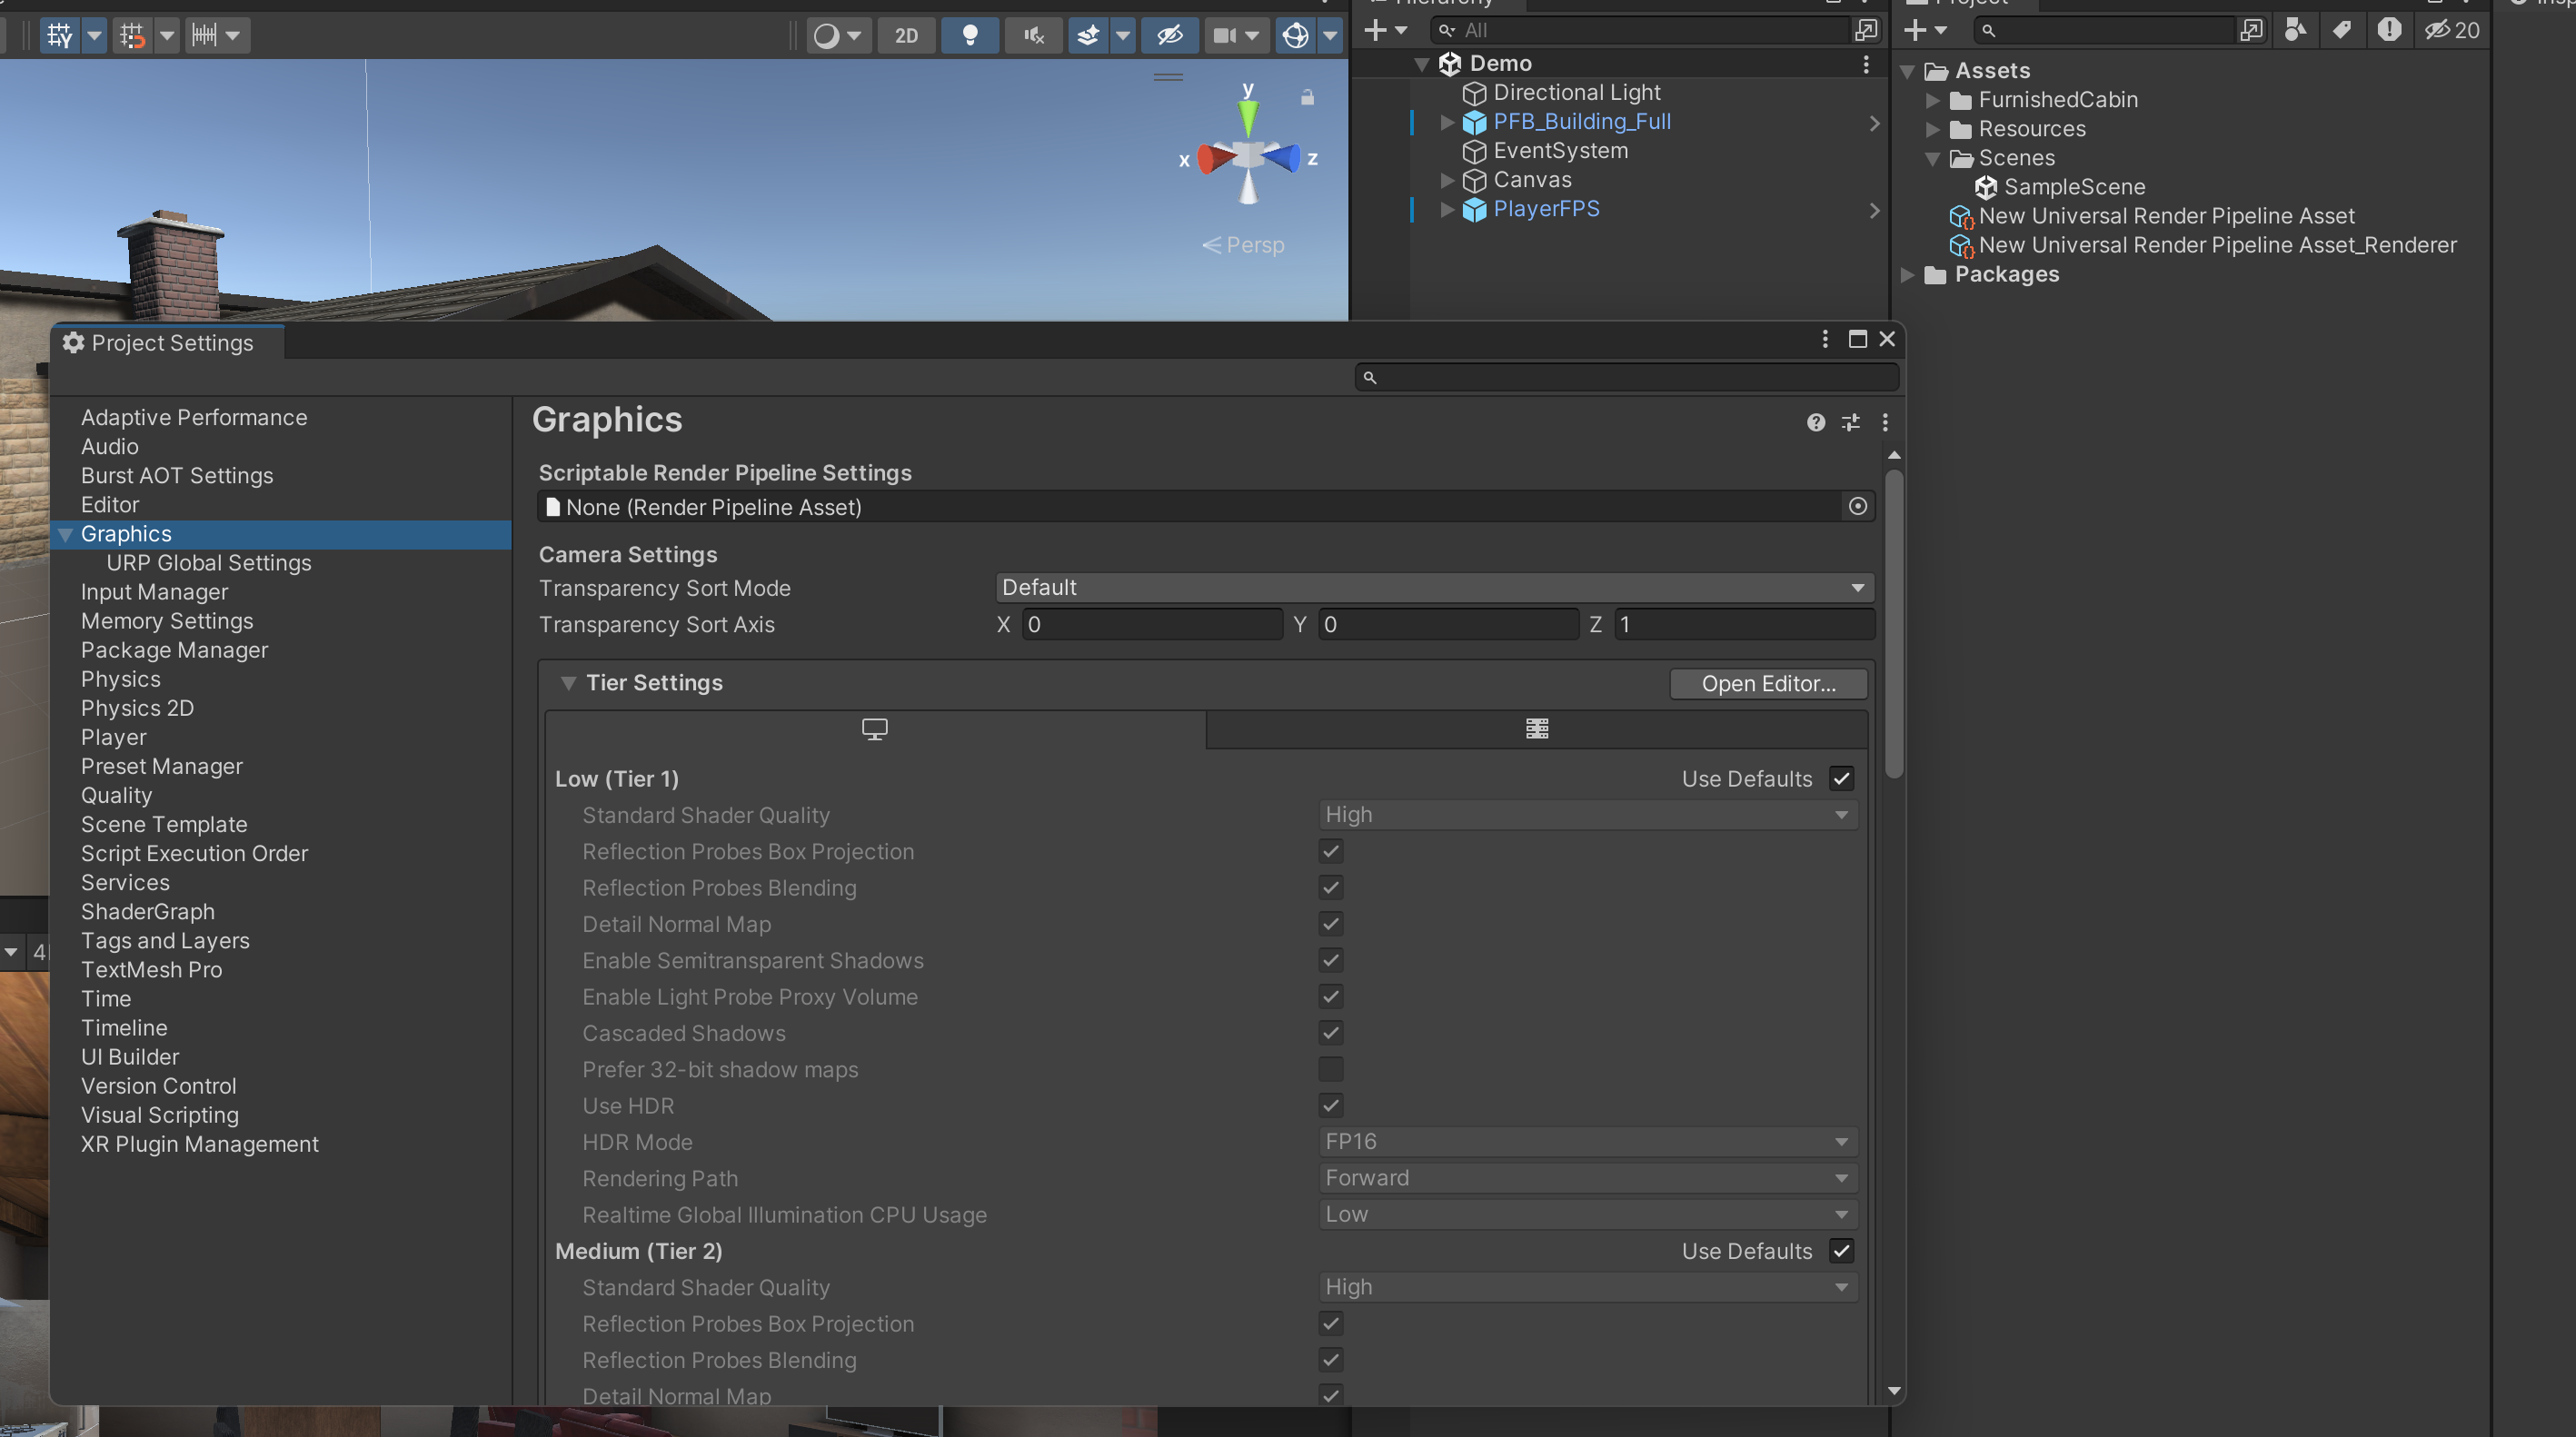The image size is (2576, 1437).
Task: Click Project search by type icon
Action: (2295, 30)
